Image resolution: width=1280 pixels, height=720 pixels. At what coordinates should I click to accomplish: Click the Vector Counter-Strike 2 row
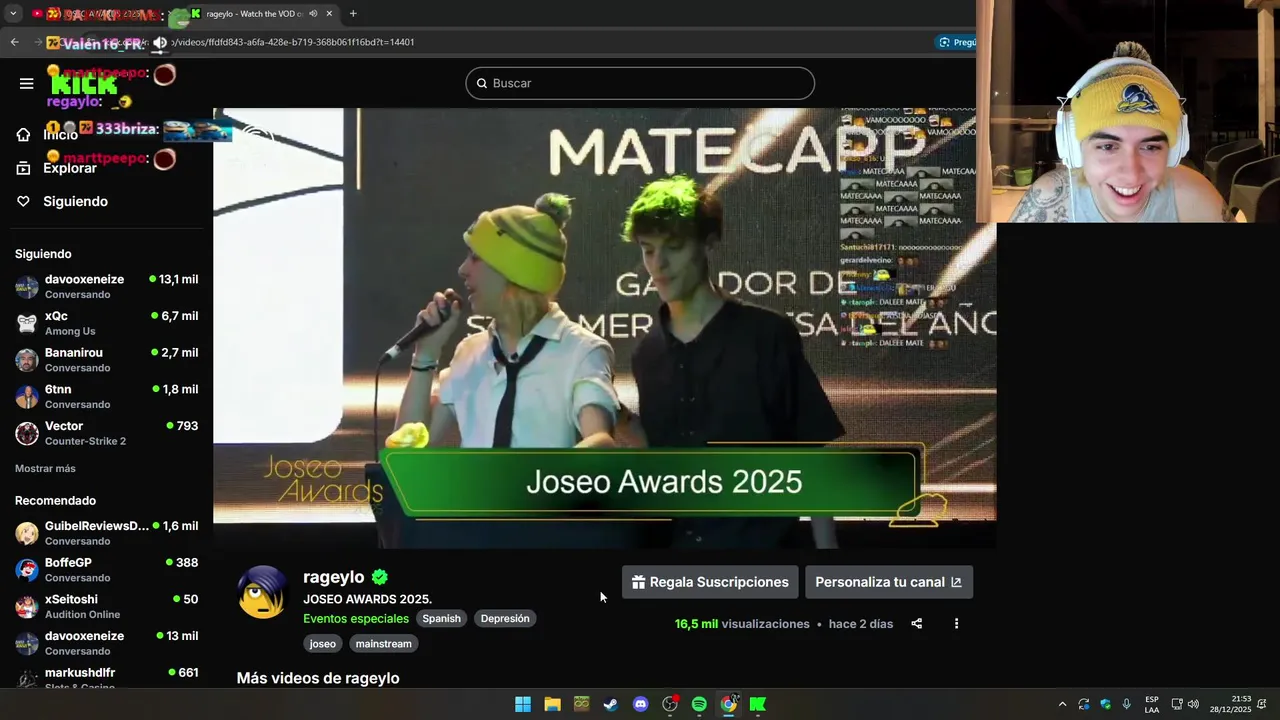pyautogui.click(x=106, y=433)
